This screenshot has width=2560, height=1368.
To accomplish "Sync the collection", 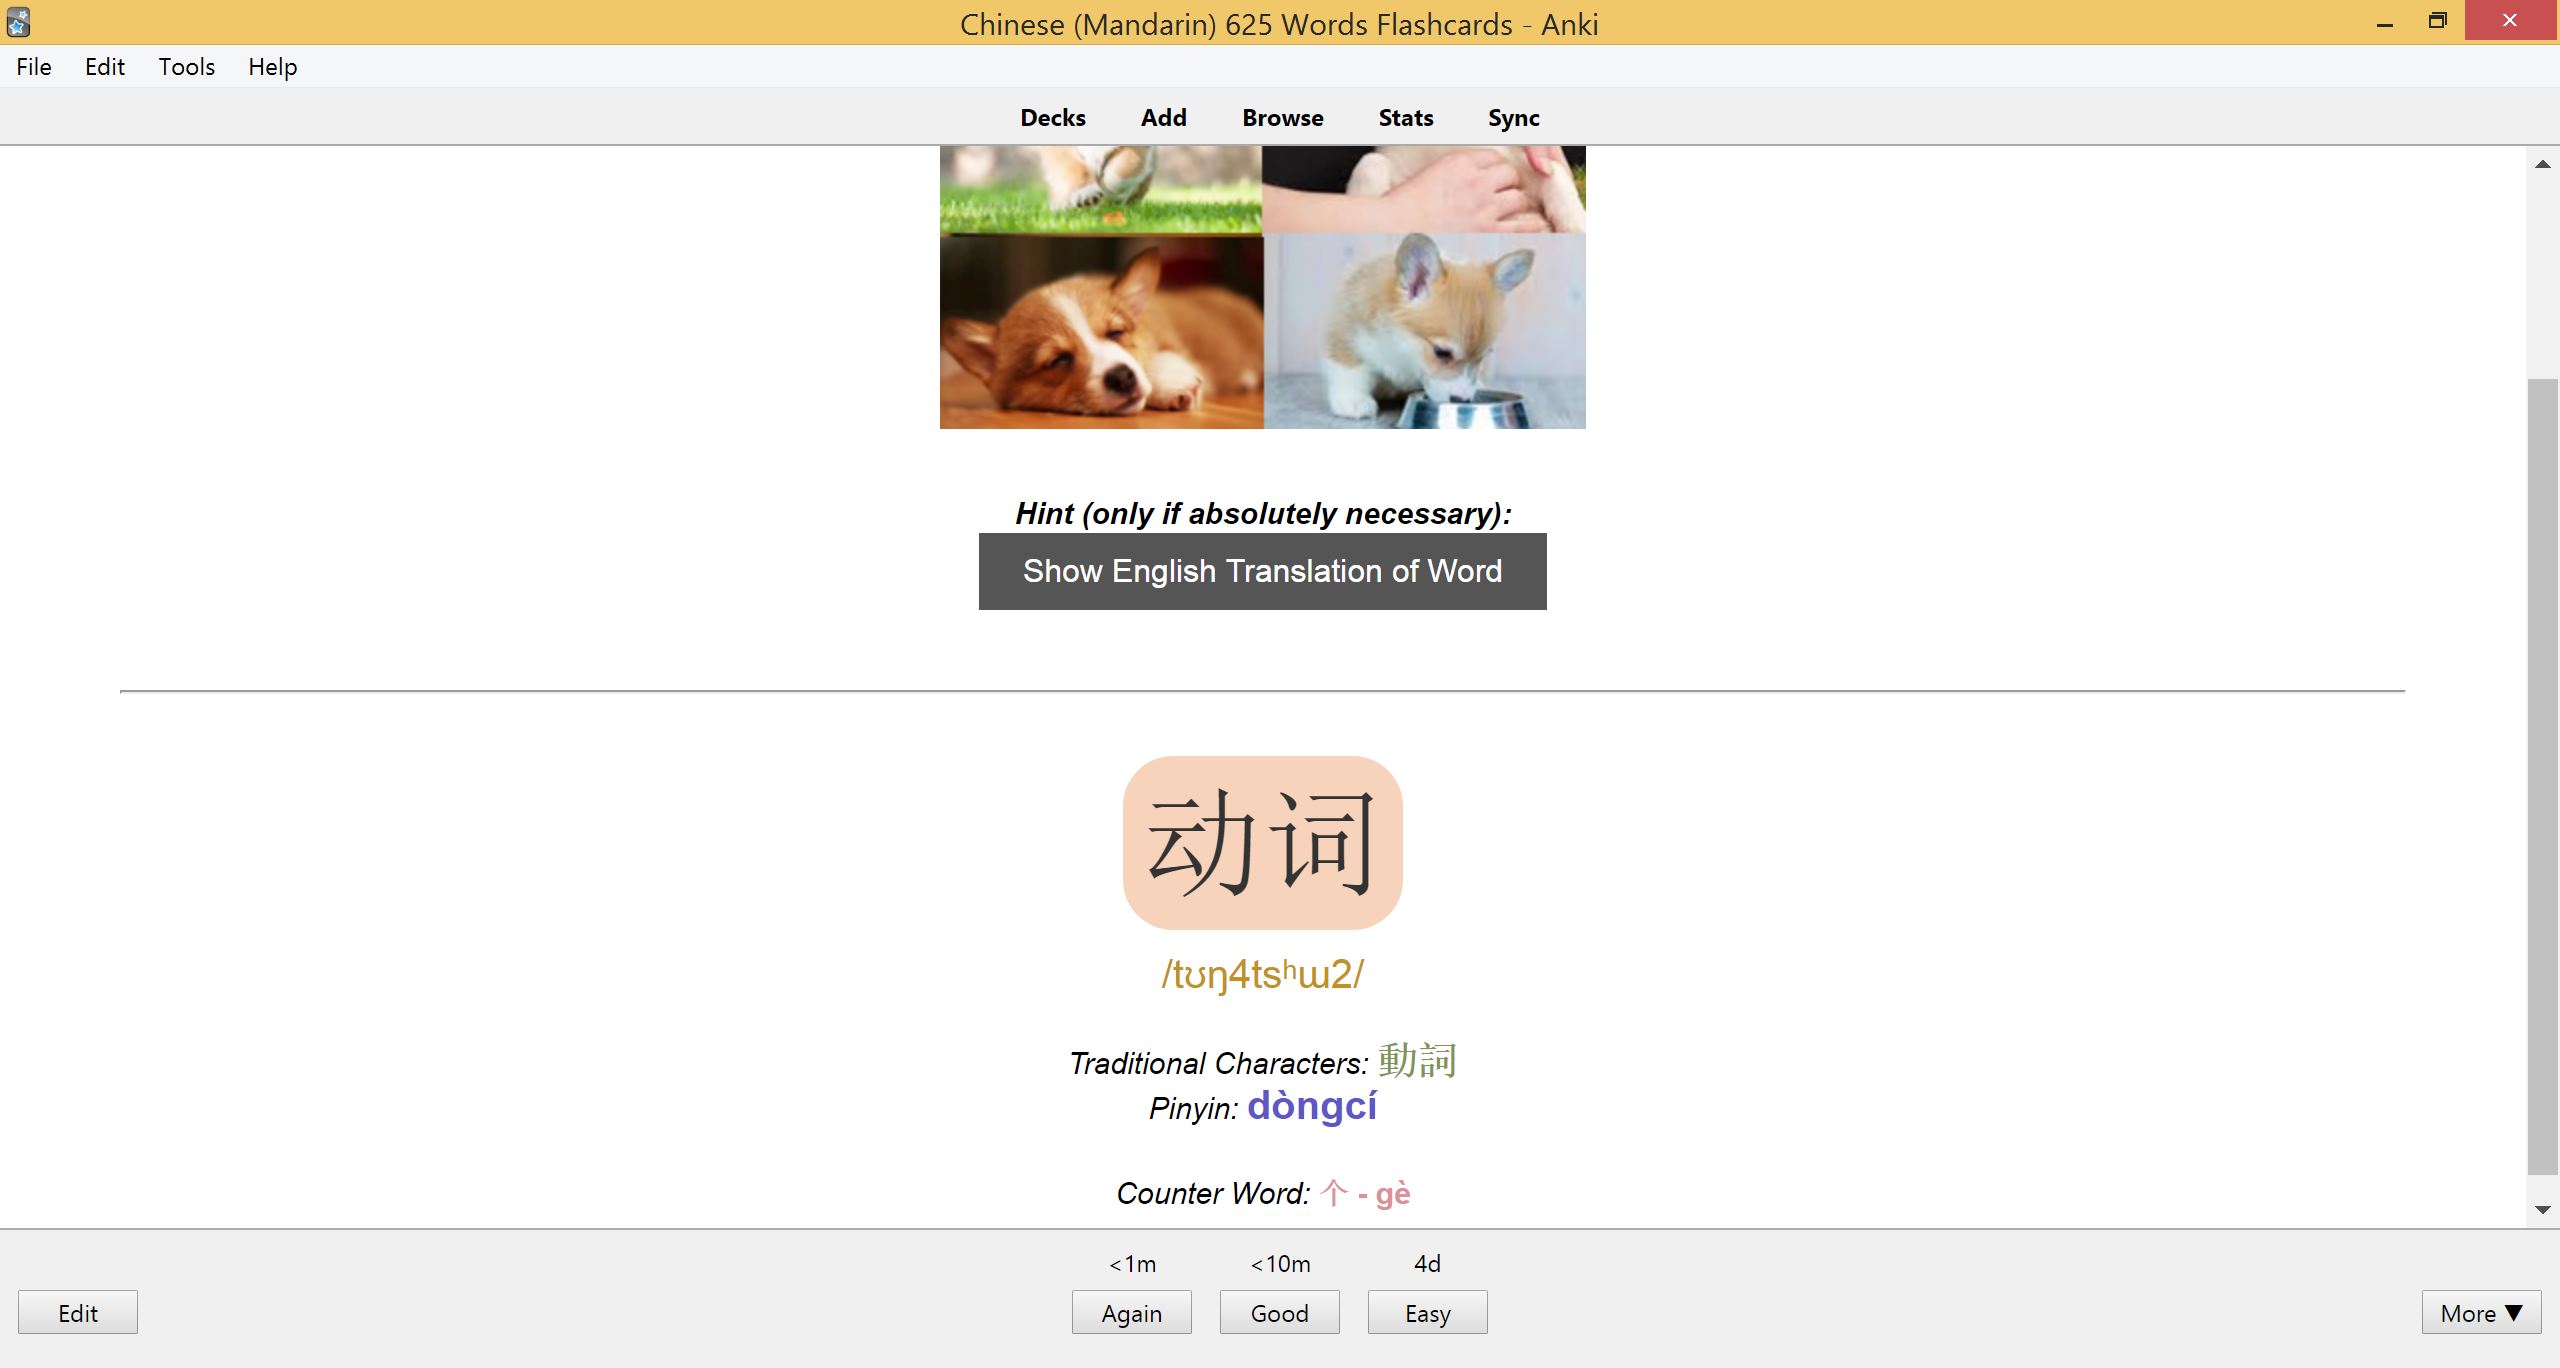I will coord(1514,118).
